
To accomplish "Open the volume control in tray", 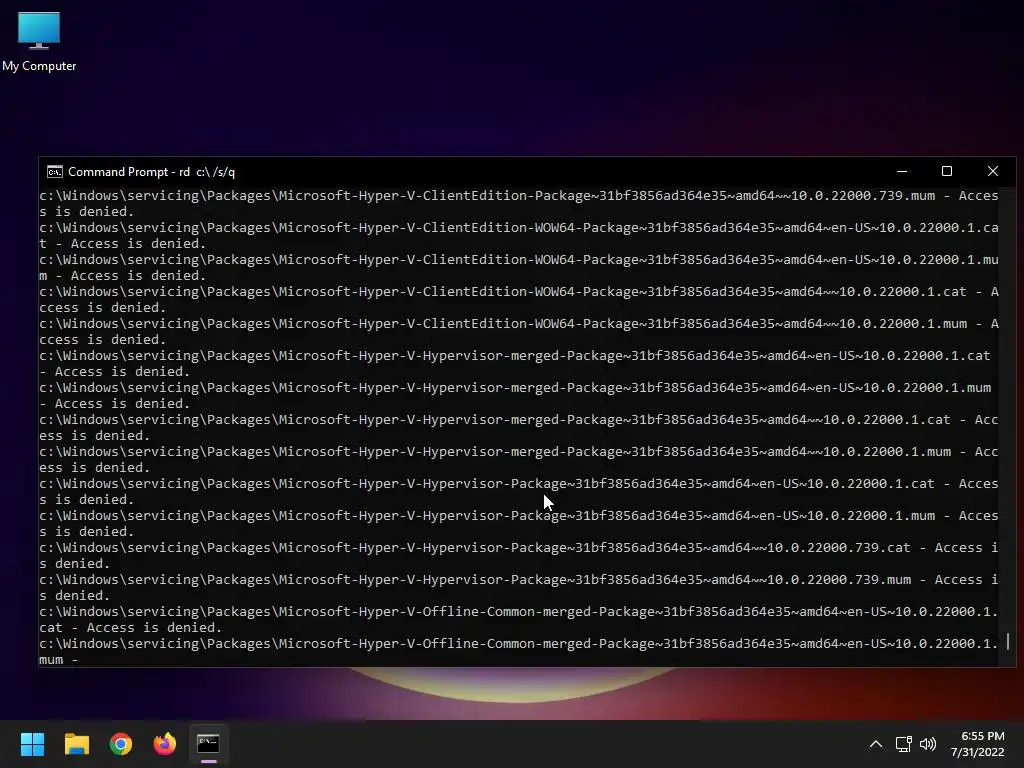I will click(927, 744).
